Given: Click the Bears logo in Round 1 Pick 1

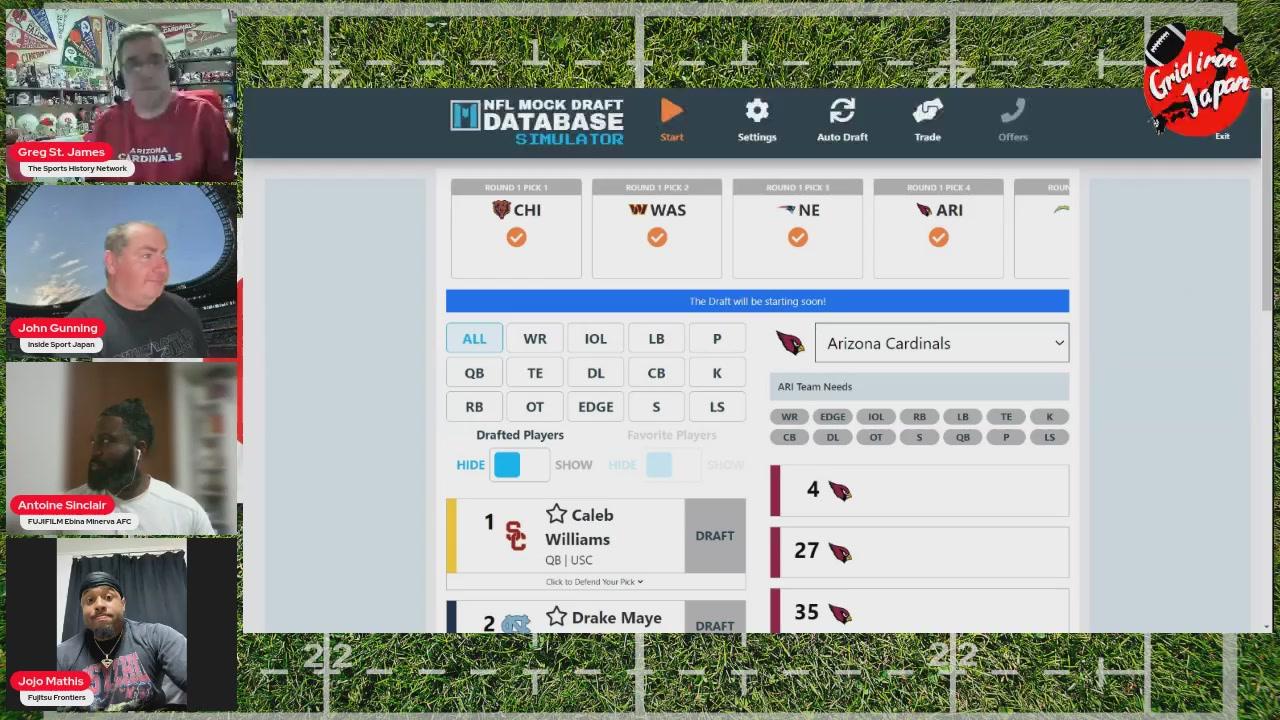Looking at the screenshot, I should tap(501, 210).
